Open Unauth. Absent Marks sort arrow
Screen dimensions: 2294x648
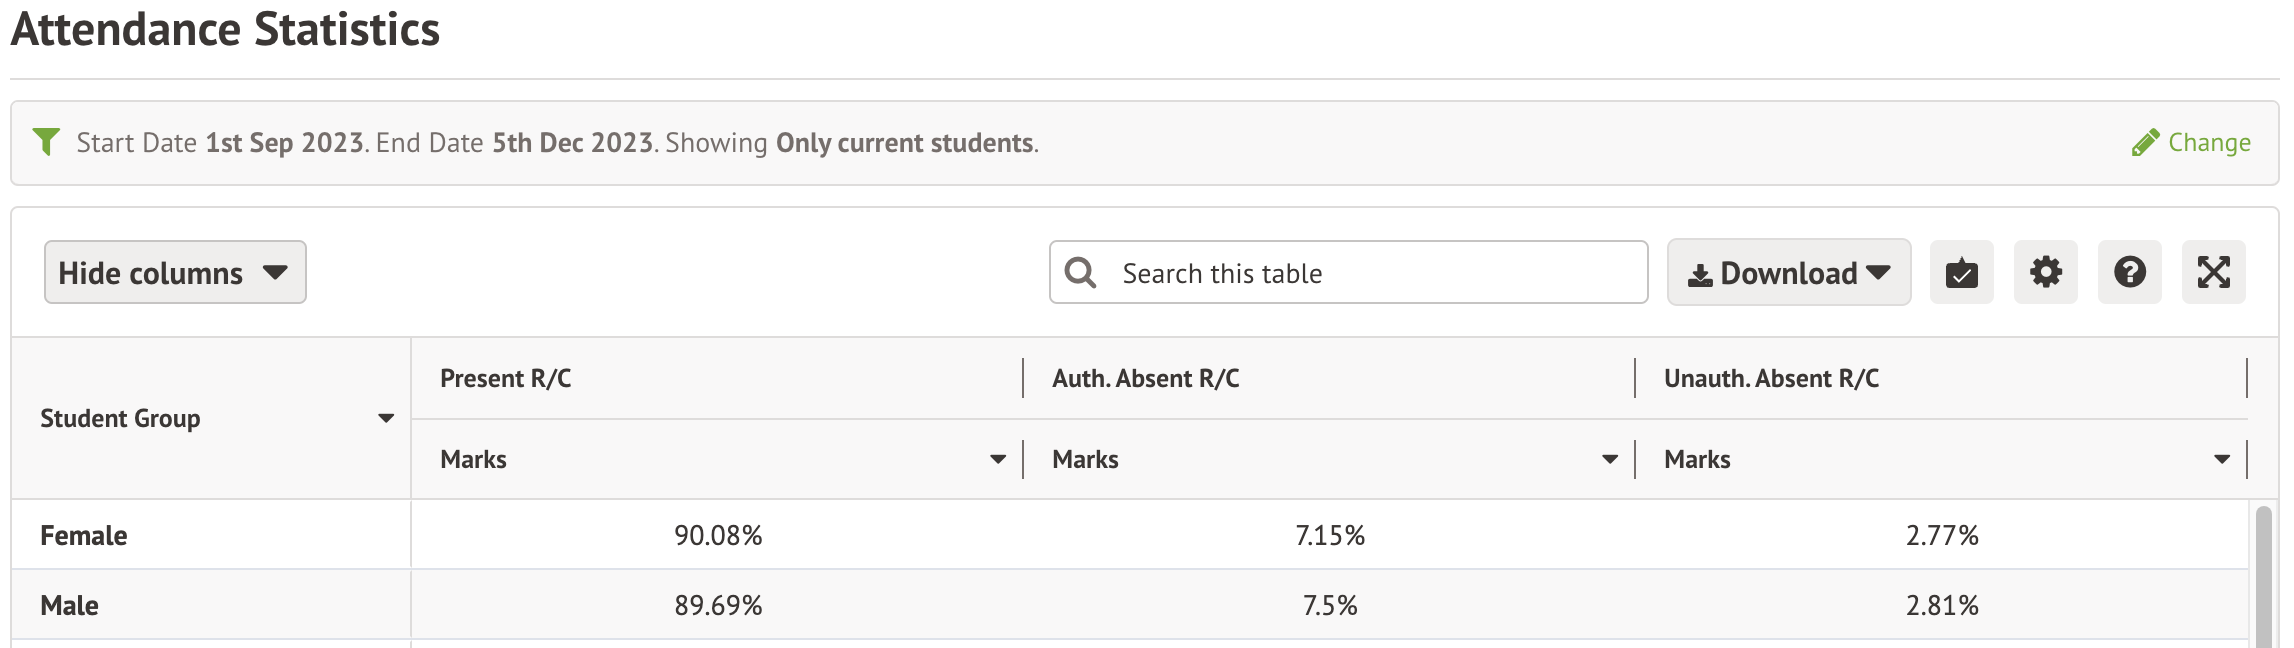(2221, 459)
